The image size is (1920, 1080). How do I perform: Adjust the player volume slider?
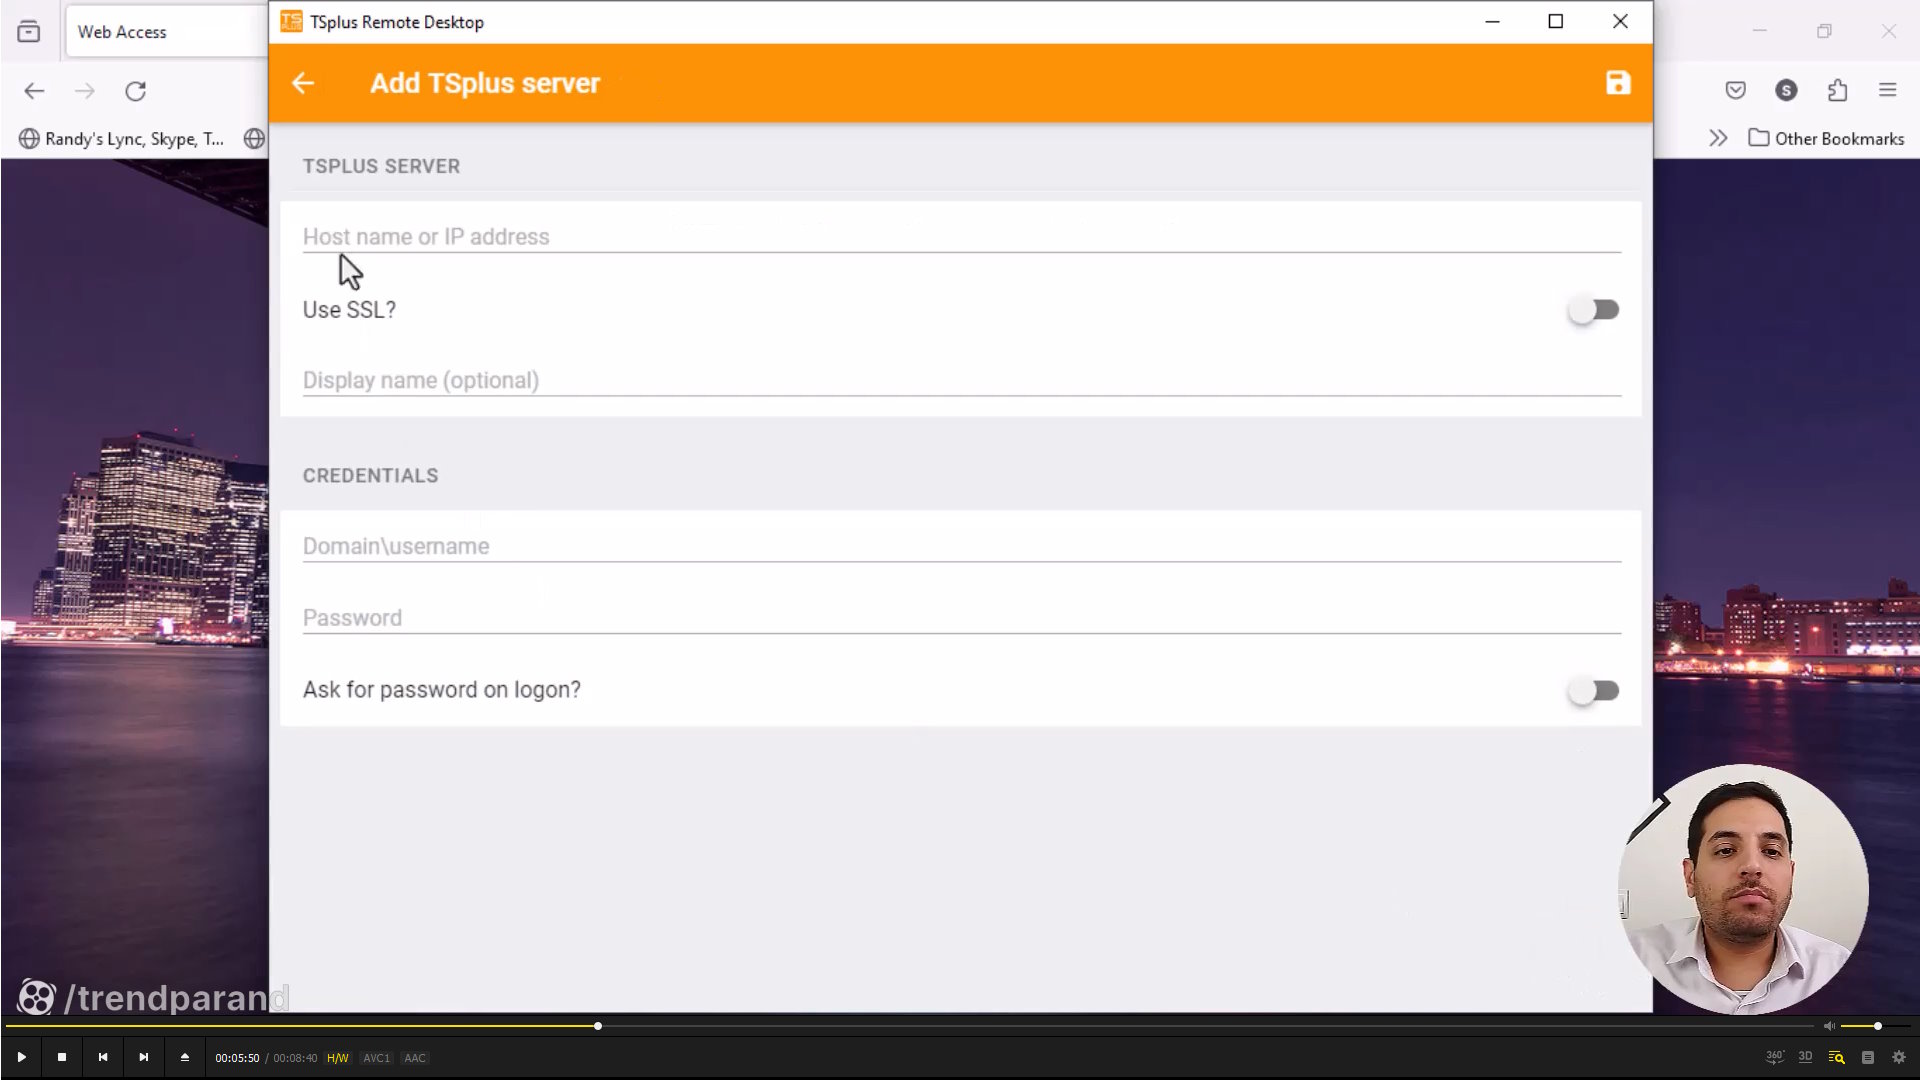pos(1876,1026)
